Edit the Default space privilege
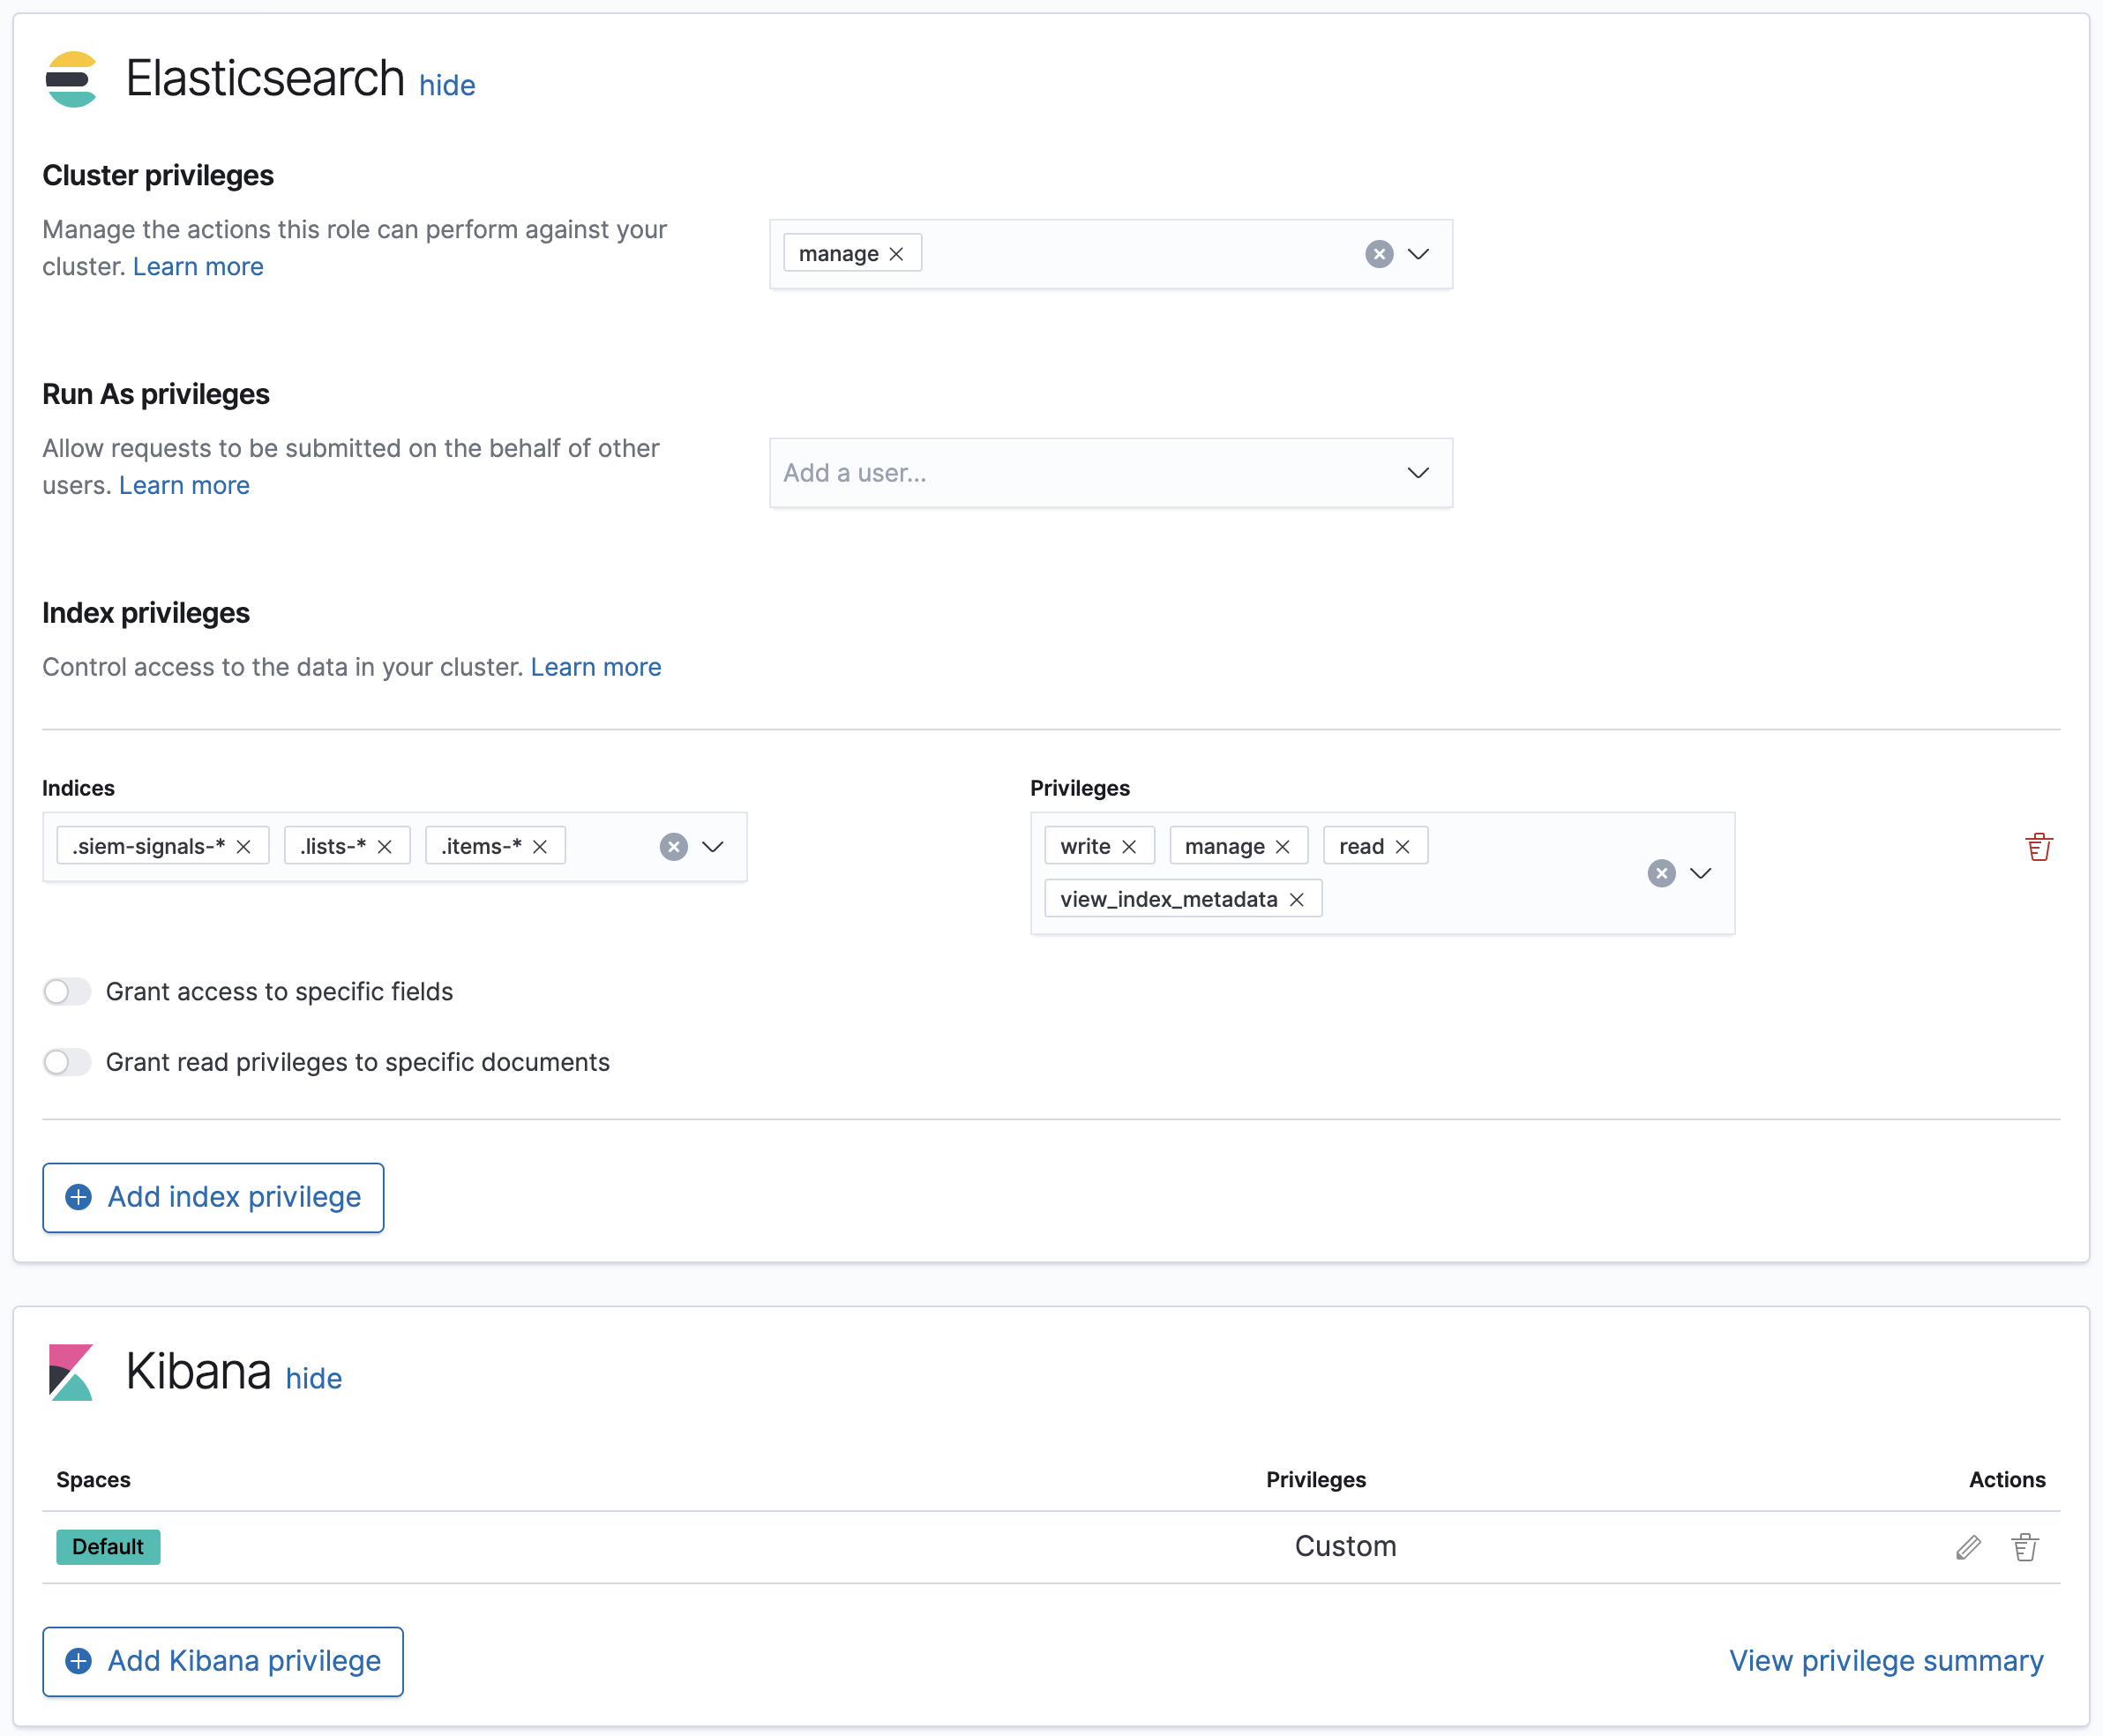 tap(1967, 1547)
